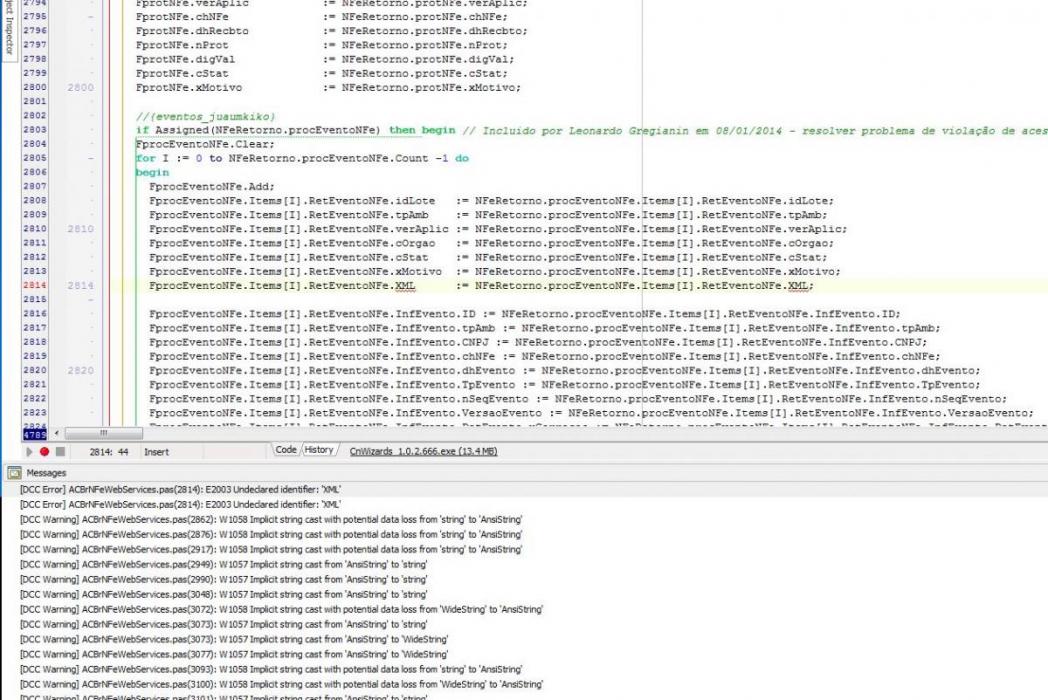This screenshot has width=1048, height=700.
Task: Select the W1057 warning for line 2949
Action: coord(224,564)
